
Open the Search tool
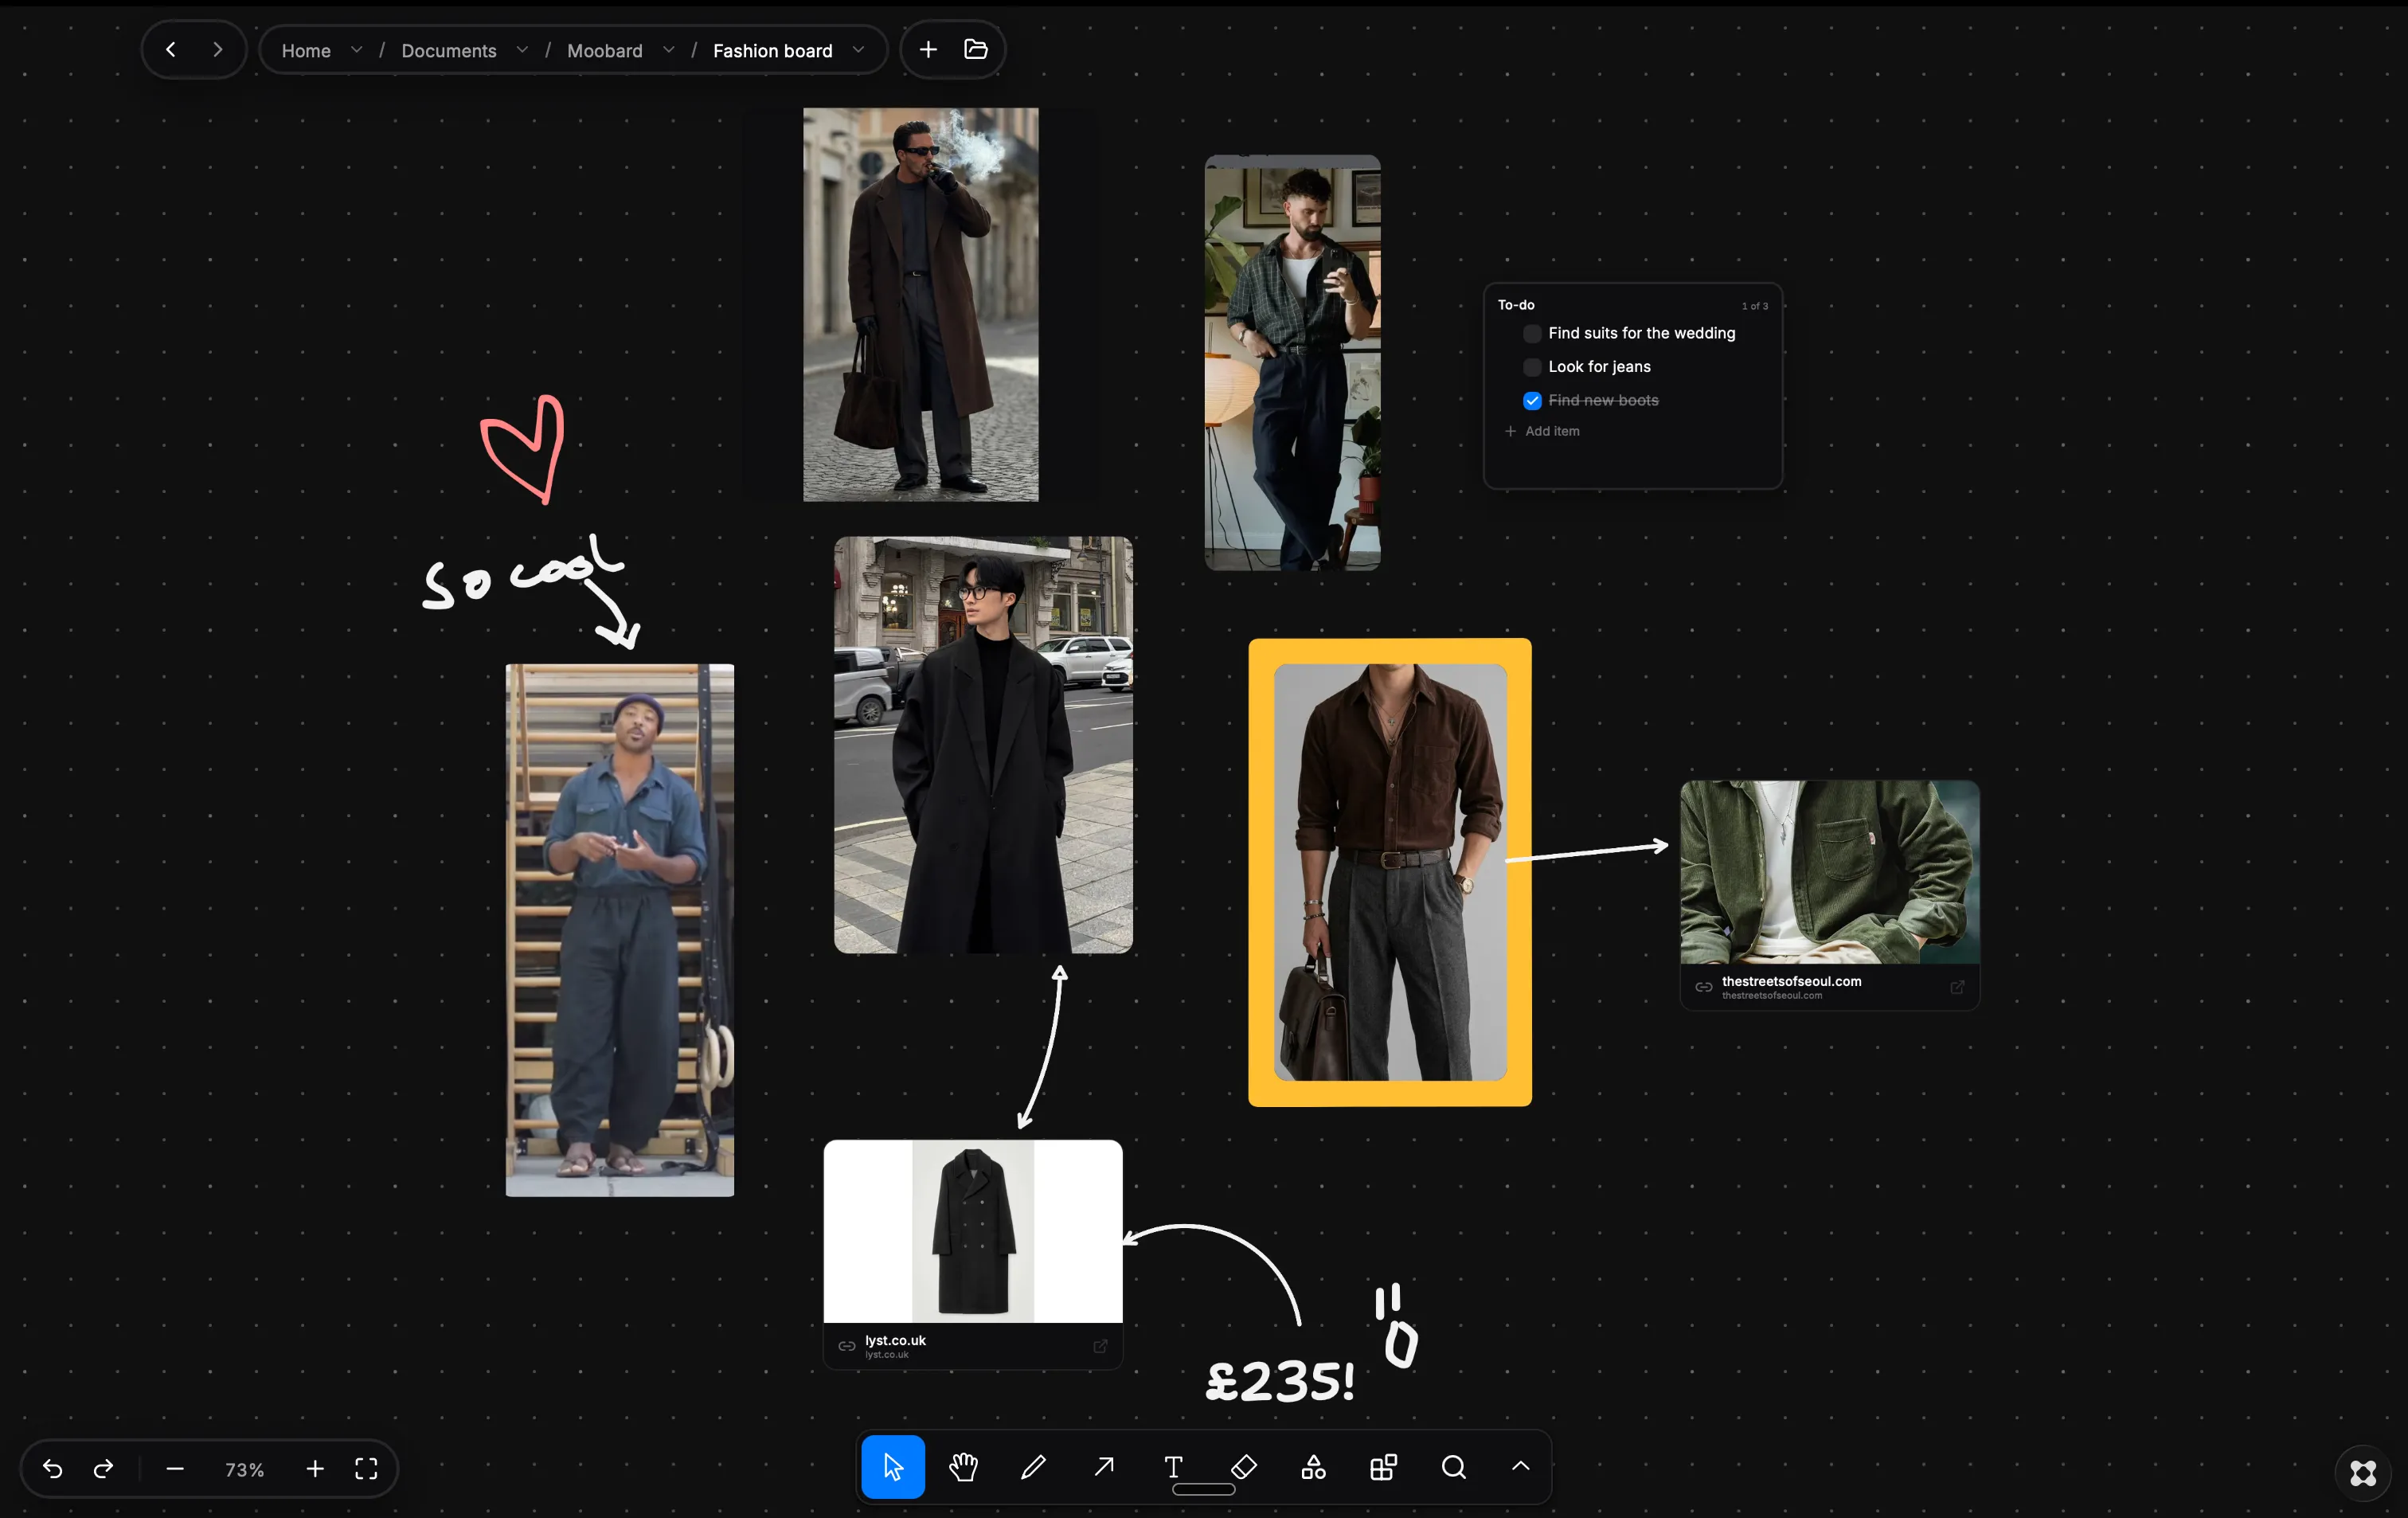tap(1454, 1467)
